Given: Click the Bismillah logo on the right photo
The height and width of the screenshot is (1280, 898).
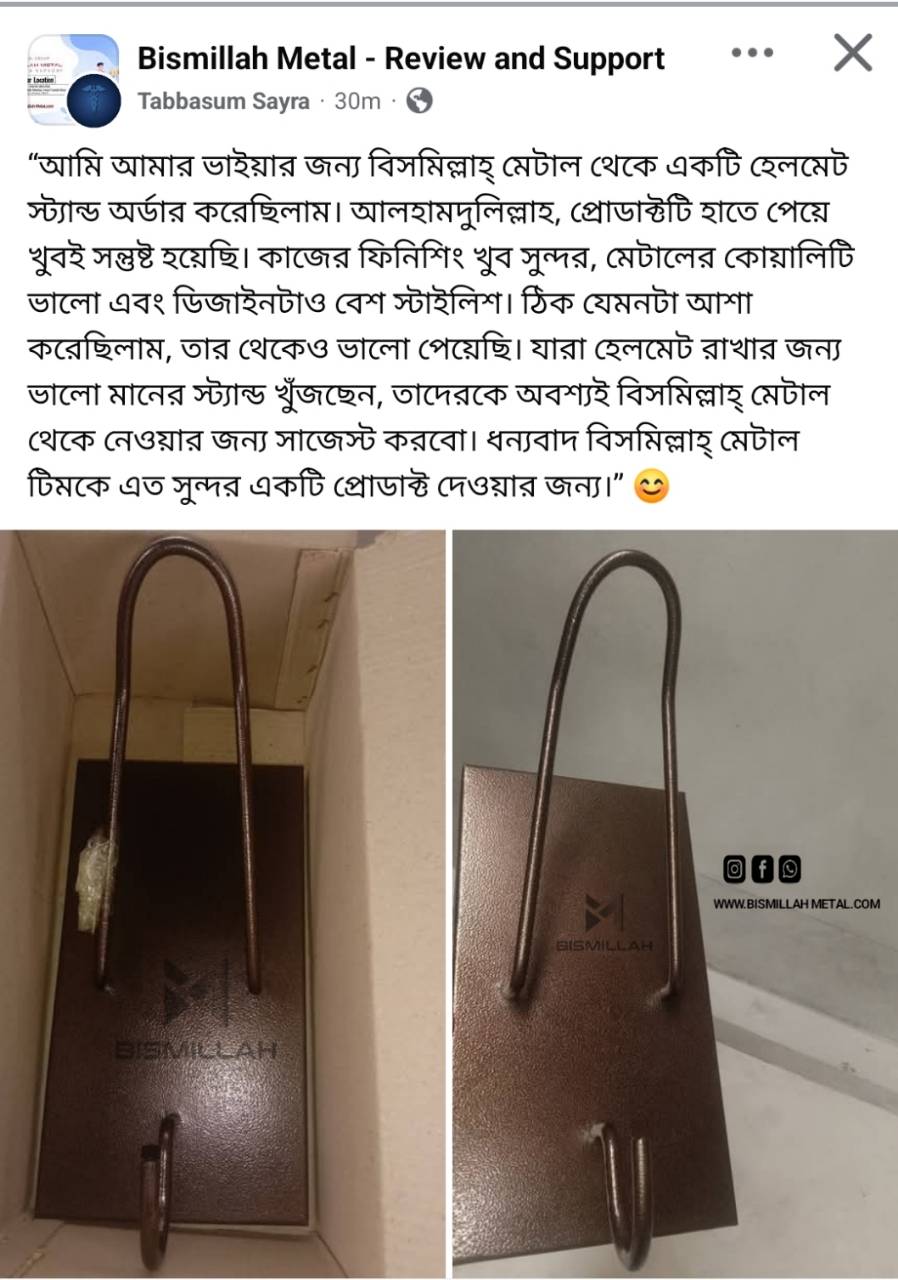Looking at the screenshot, I should [x=604, y=923].
